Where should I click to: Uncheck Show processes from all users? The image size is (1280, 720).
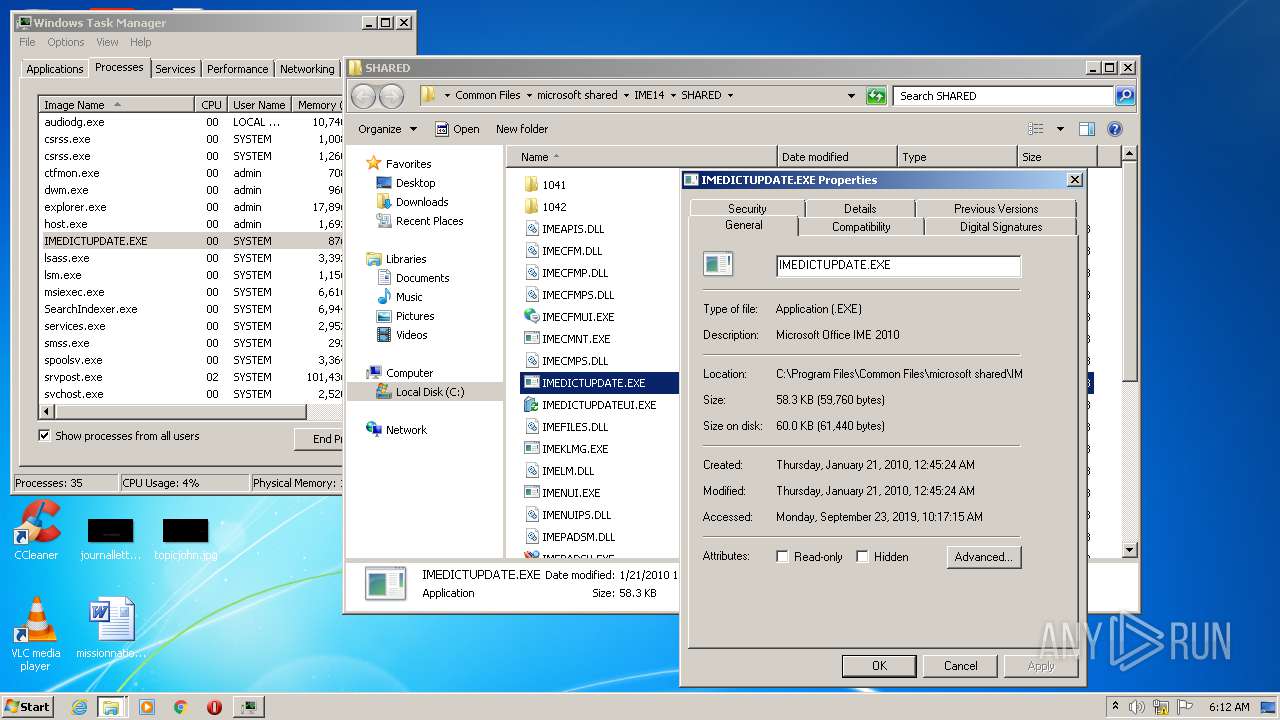[44, 436]
